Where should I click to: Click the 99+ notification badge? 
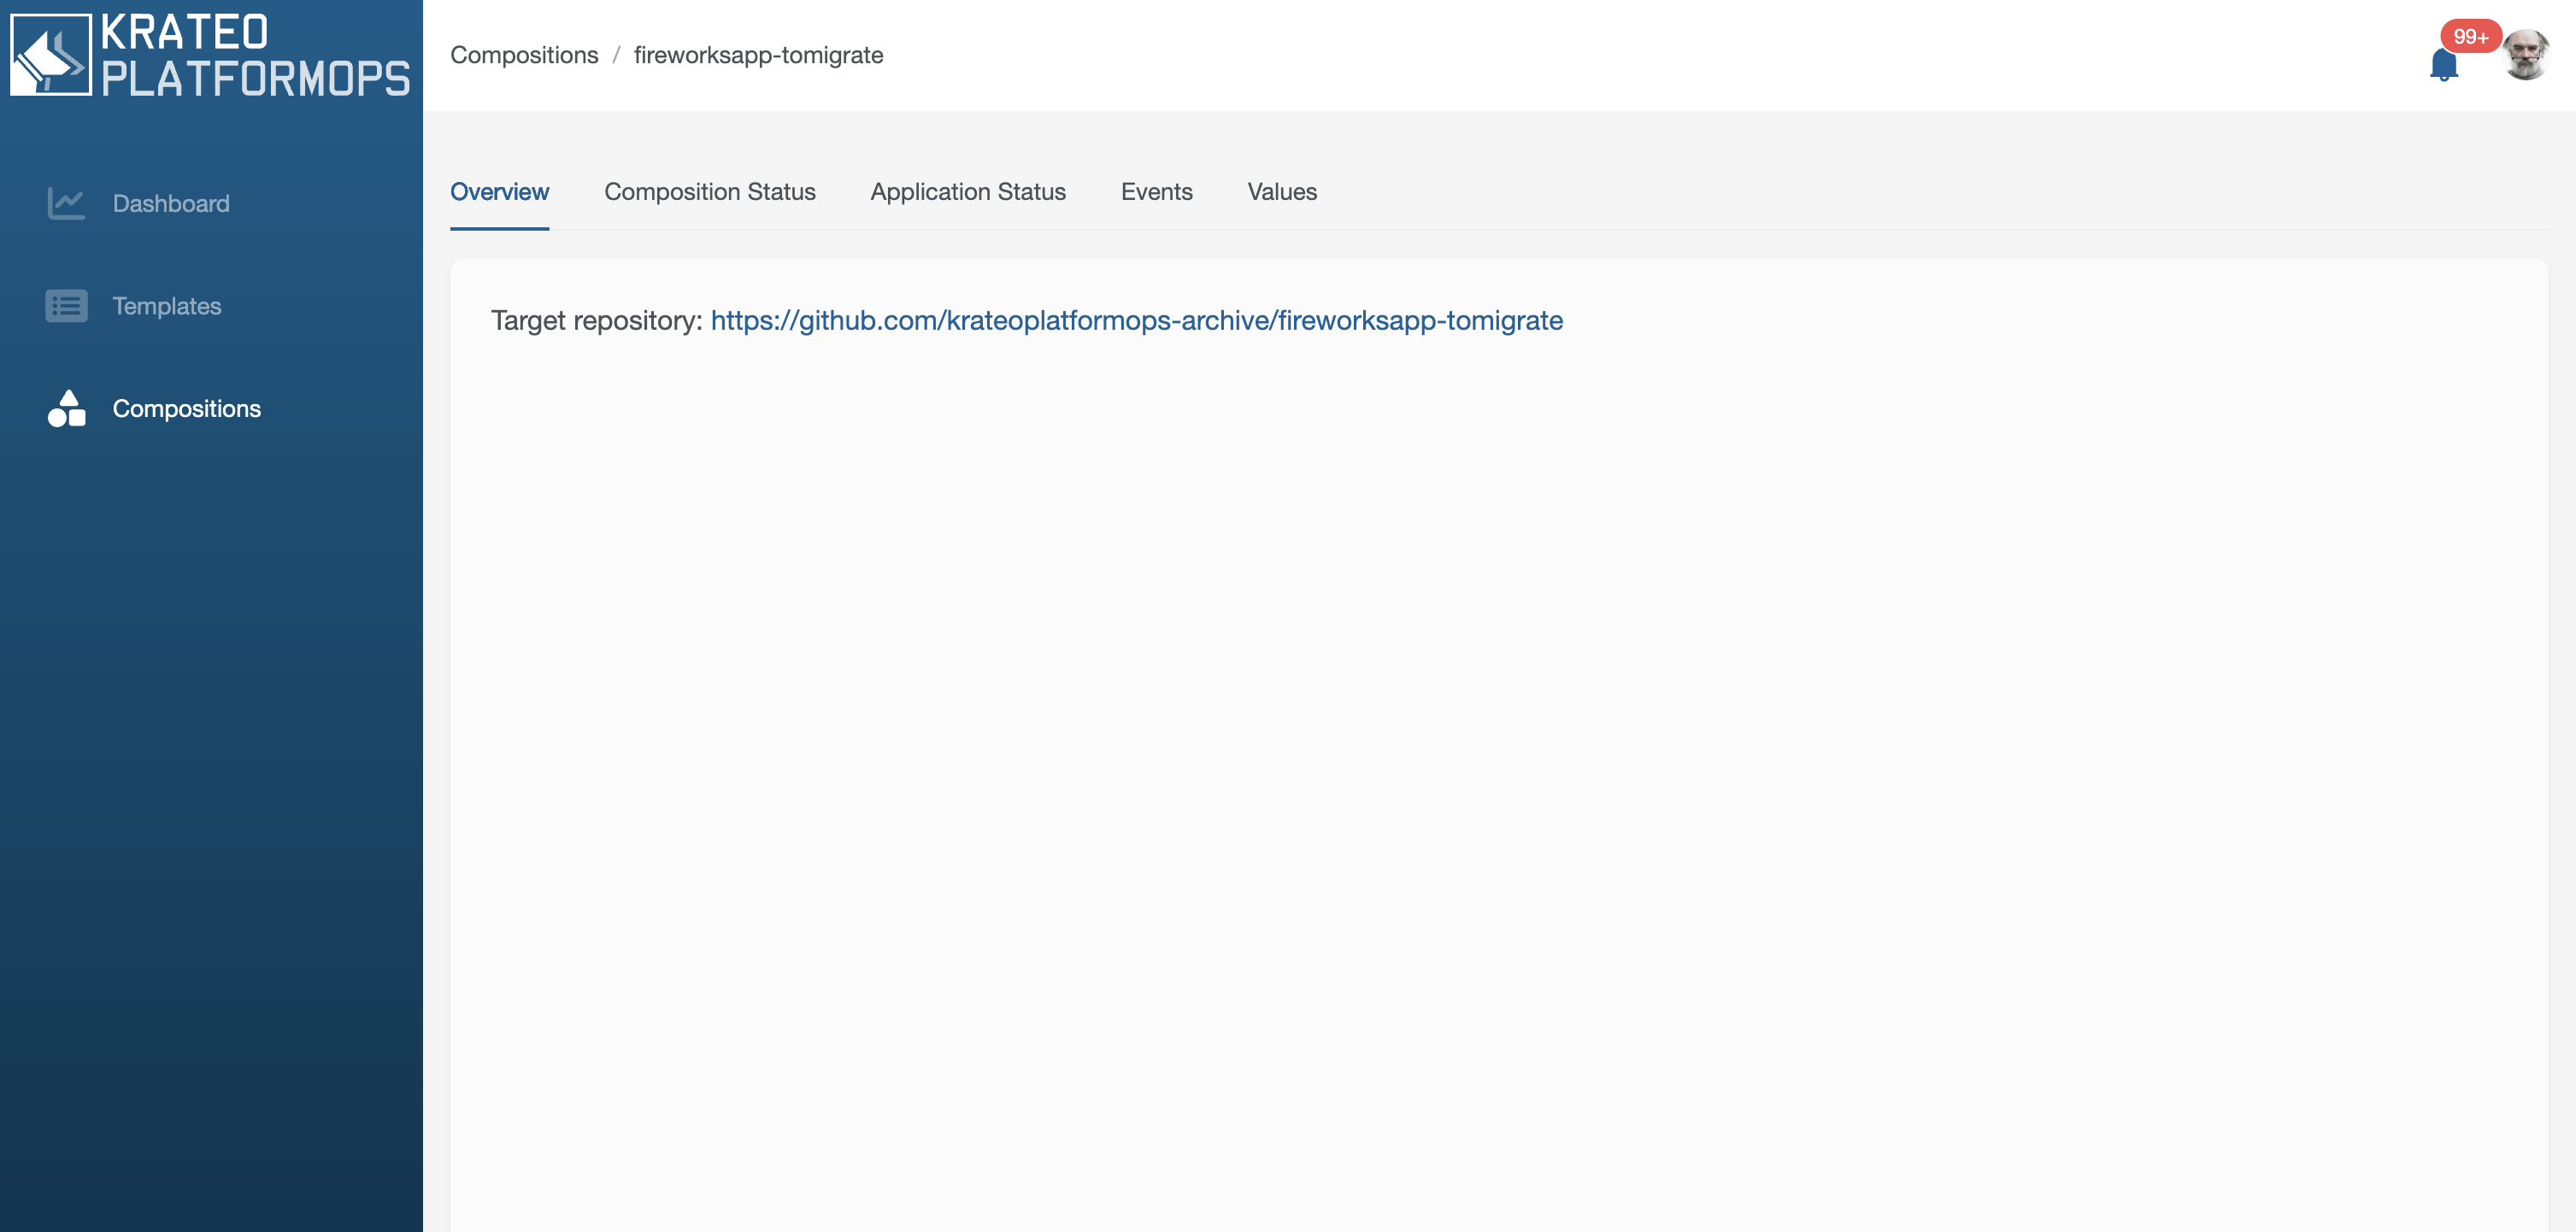coord(2470,37)
